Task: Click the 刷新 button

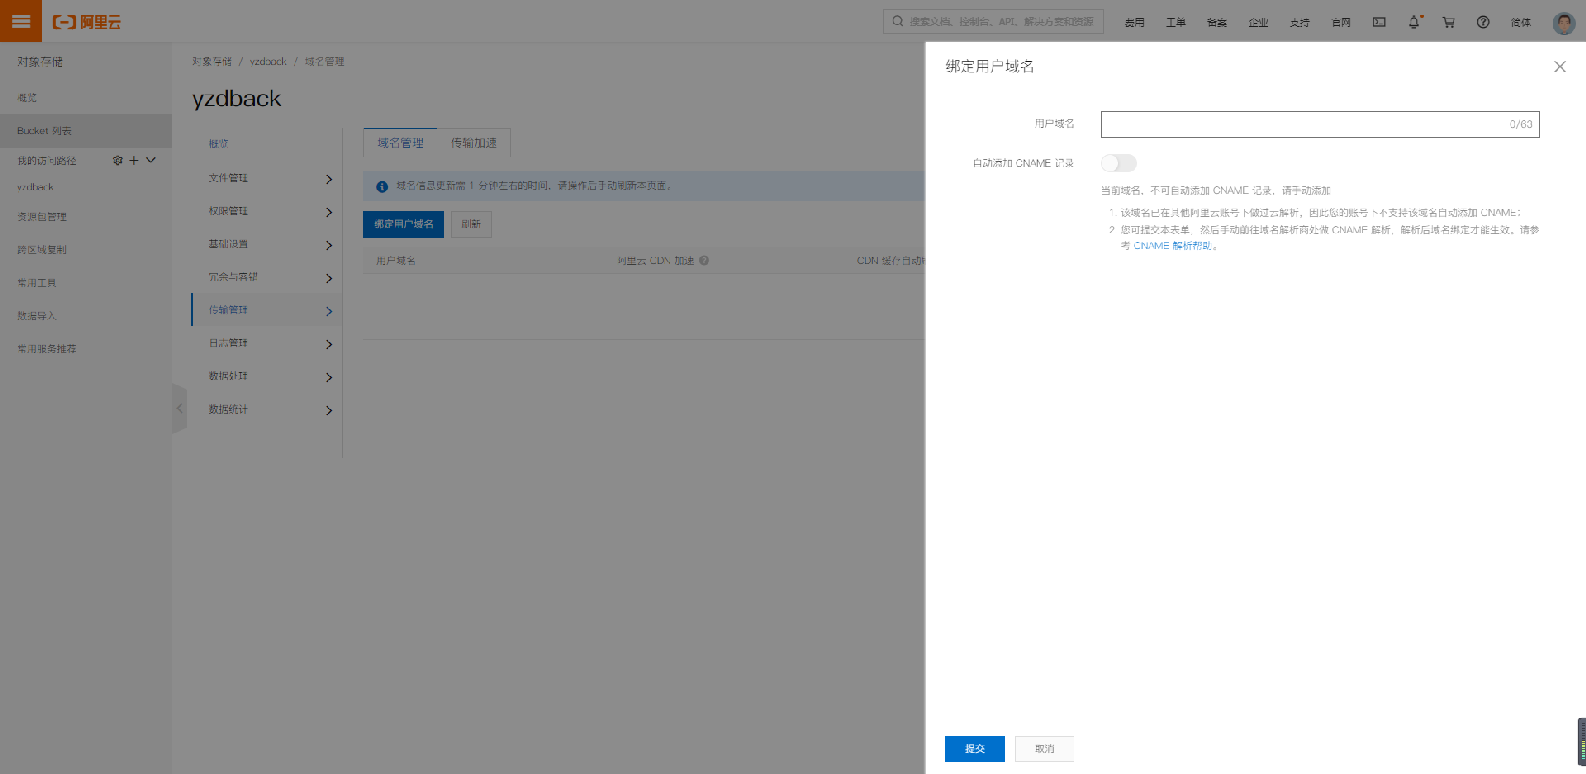Action: click(x=471, y=224)
